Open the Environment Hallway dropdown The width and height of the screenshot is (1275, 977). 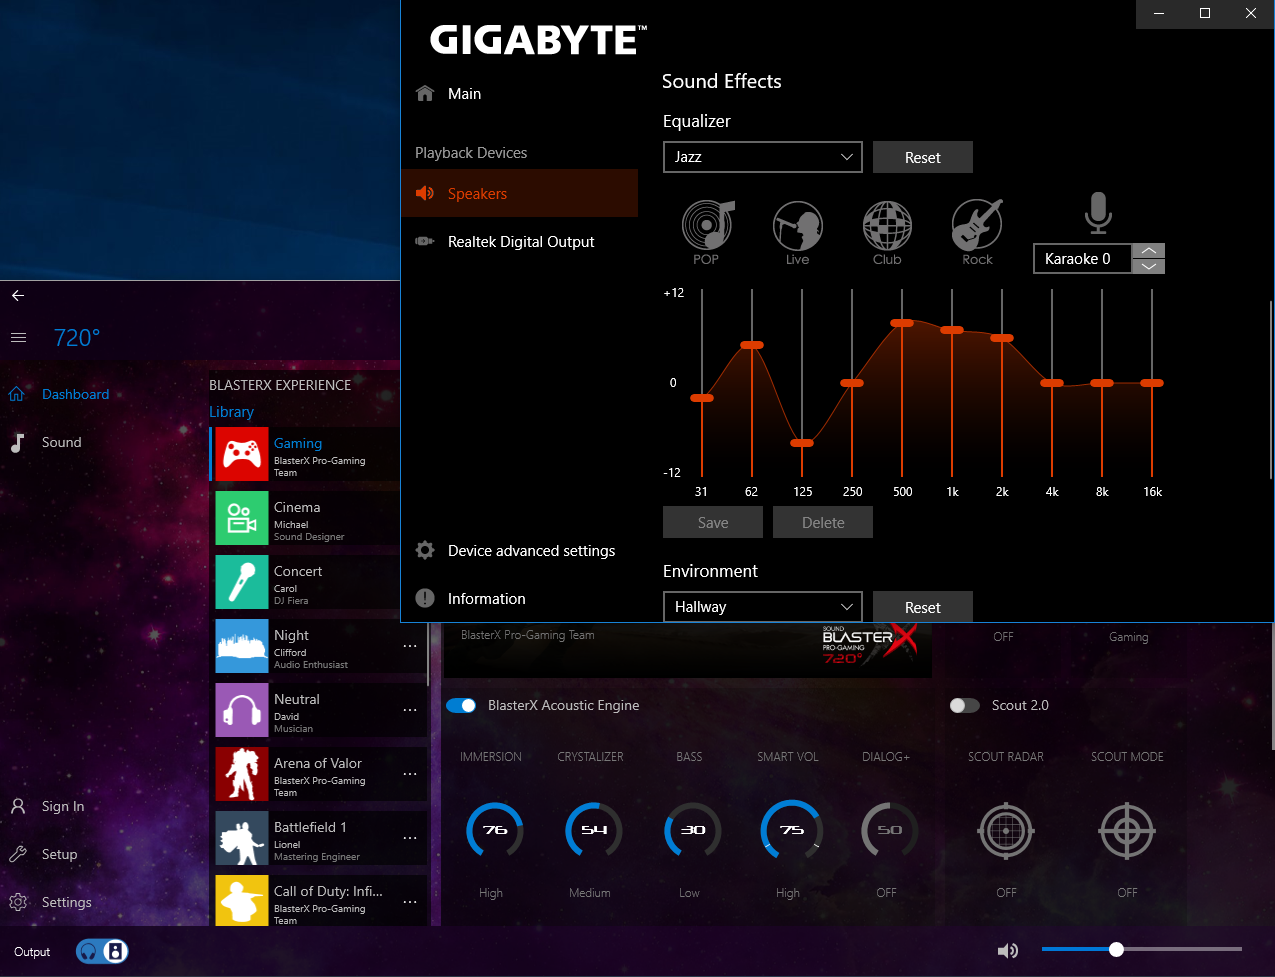762,607
